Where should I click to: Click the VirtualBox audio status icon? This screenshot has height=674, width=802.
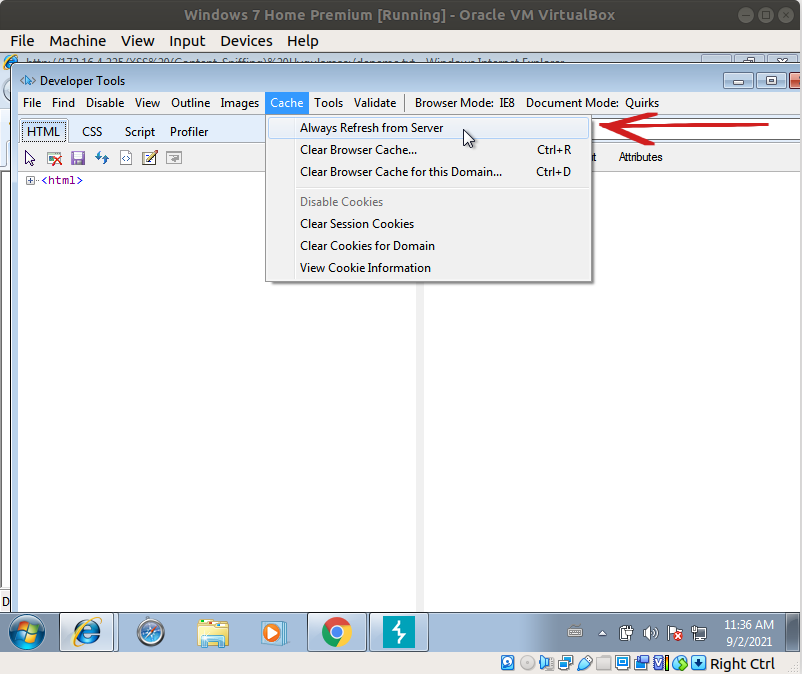[546, 663]
